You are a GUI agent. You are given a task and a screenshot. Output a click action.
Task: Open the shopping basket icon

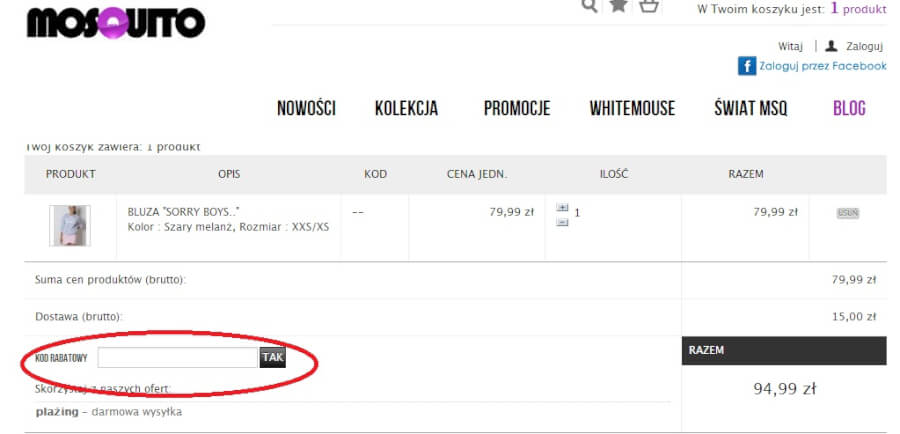pos(649,6)
